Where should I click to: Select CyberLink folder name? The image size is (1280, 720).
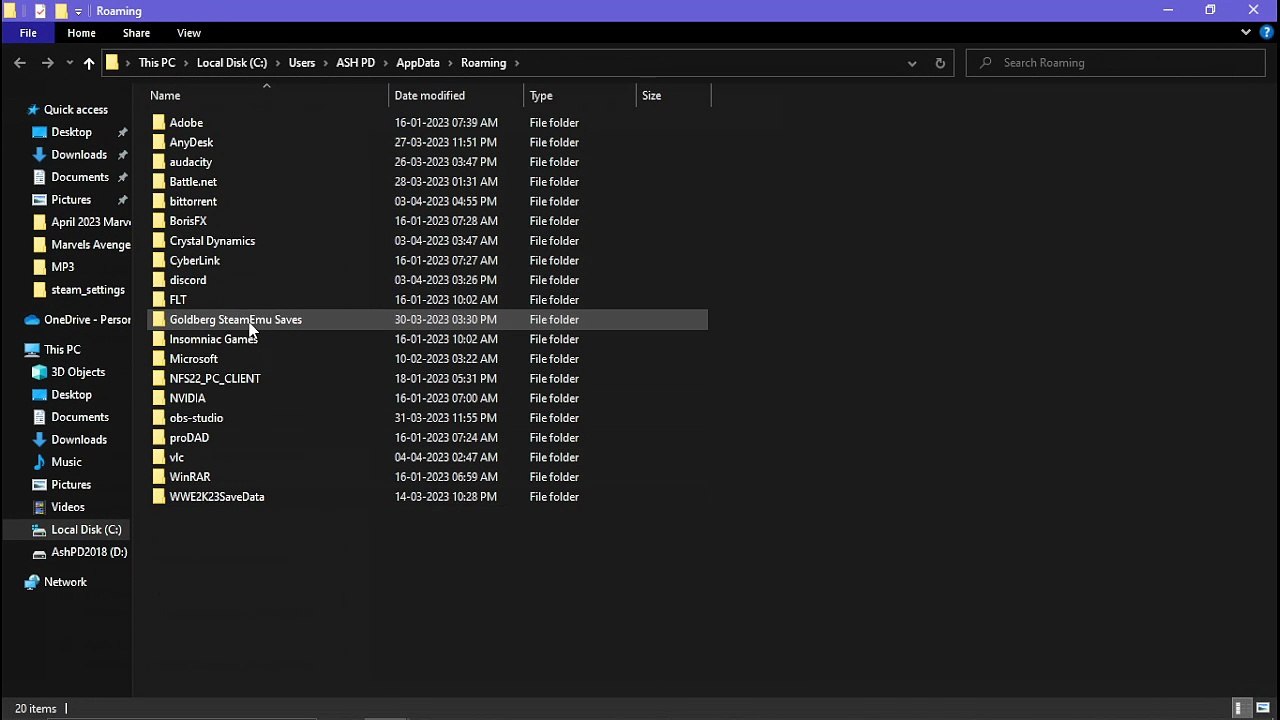coord(194,261)
